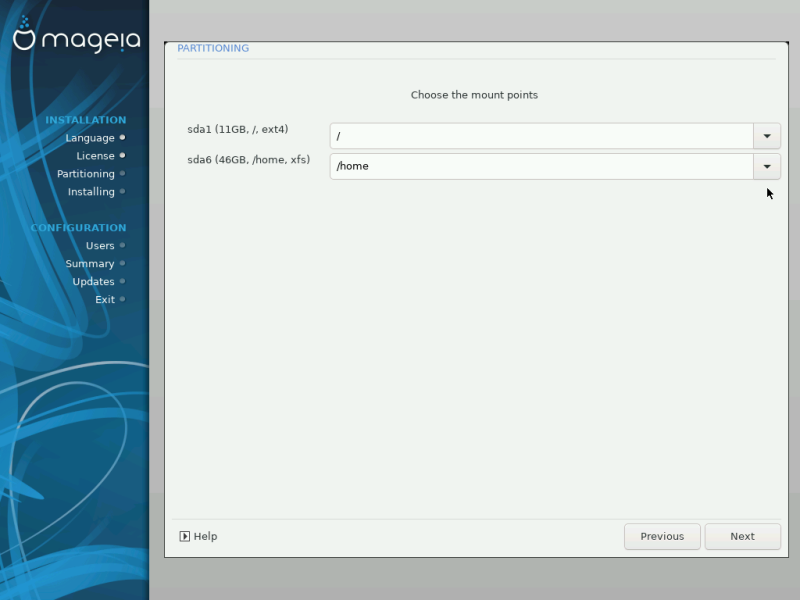The height and width of the screenshot is (600, 800).
Task: Click the Next button
Action: [x=742, y=536]
